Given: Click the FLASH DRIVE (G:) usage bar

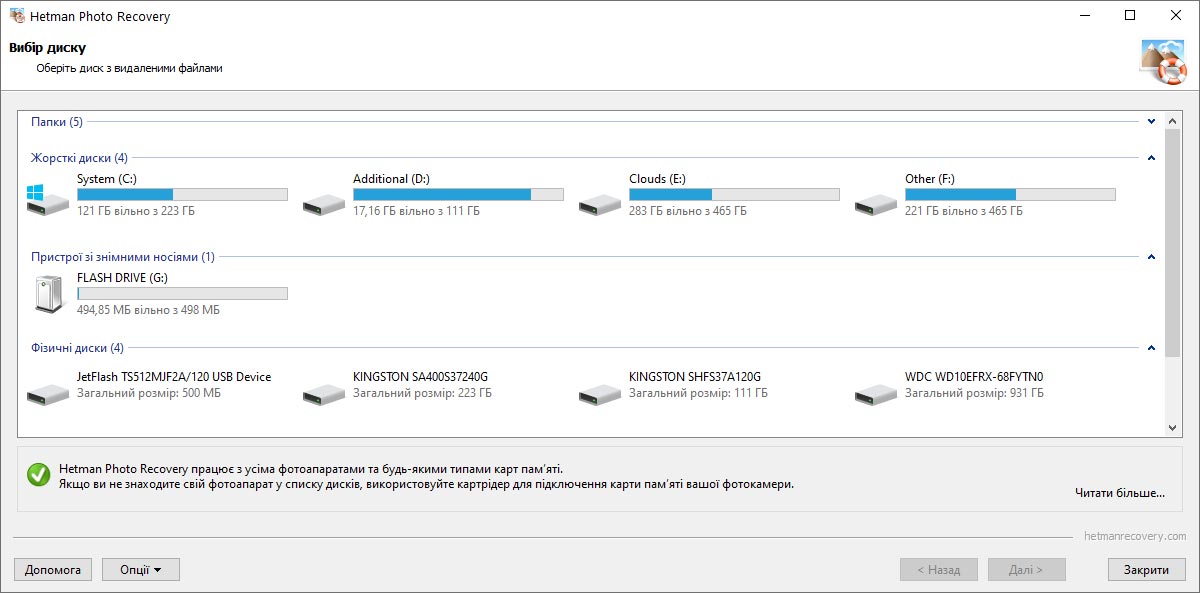Looking at the screenshot, I should [182, 293].
